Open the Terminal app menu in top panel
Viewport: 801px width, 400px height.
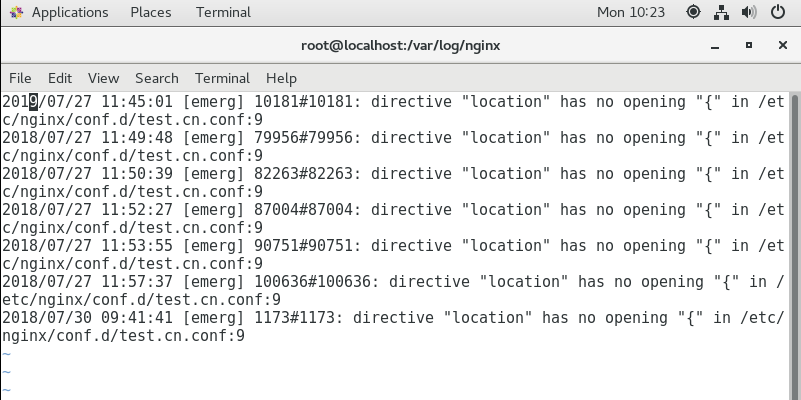(x=223, y=12)
